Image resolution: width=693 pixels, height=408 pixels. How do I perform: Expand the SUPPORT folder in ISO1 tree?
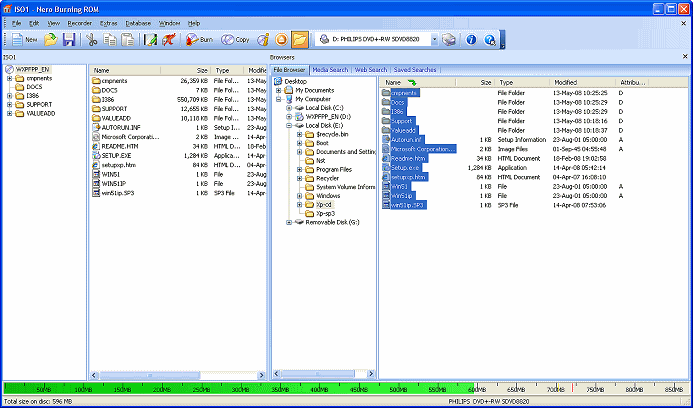click(x=9, y=105)
